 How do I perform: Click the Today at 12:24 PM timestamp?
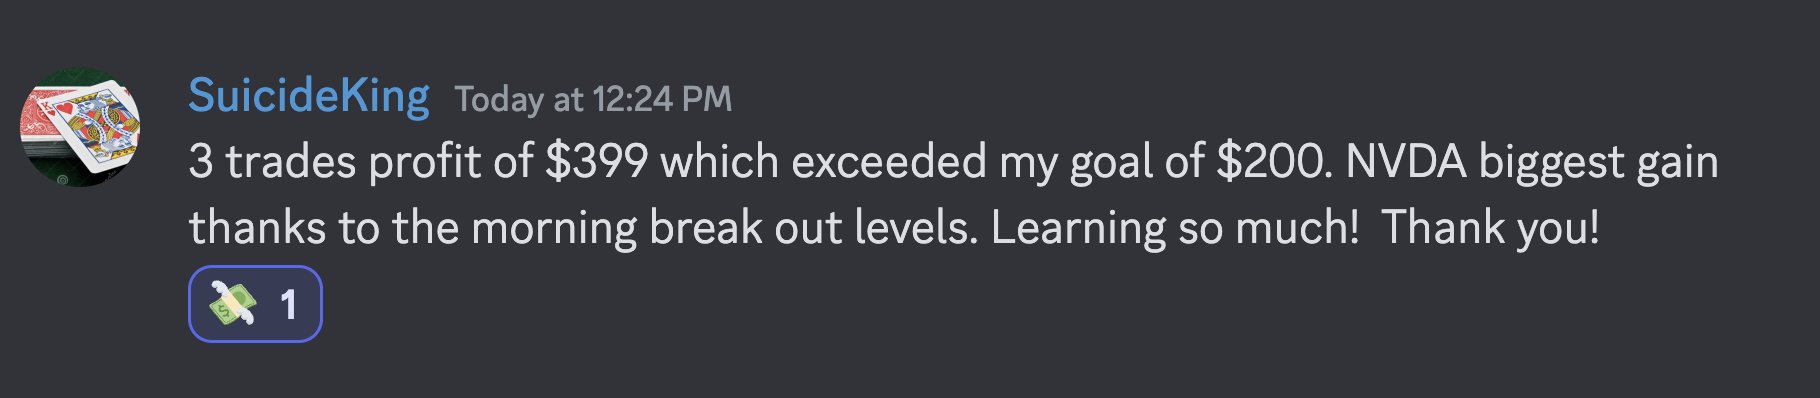(x=593, y=99)
